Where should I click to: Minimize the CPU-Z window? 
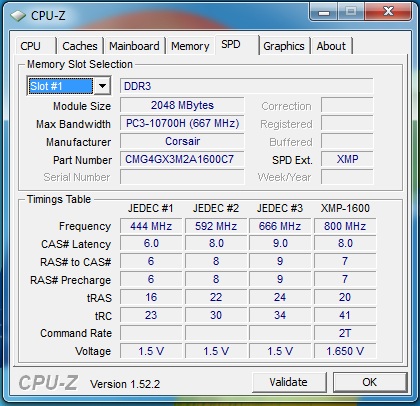pyautogui.click(x=324, y=12)
